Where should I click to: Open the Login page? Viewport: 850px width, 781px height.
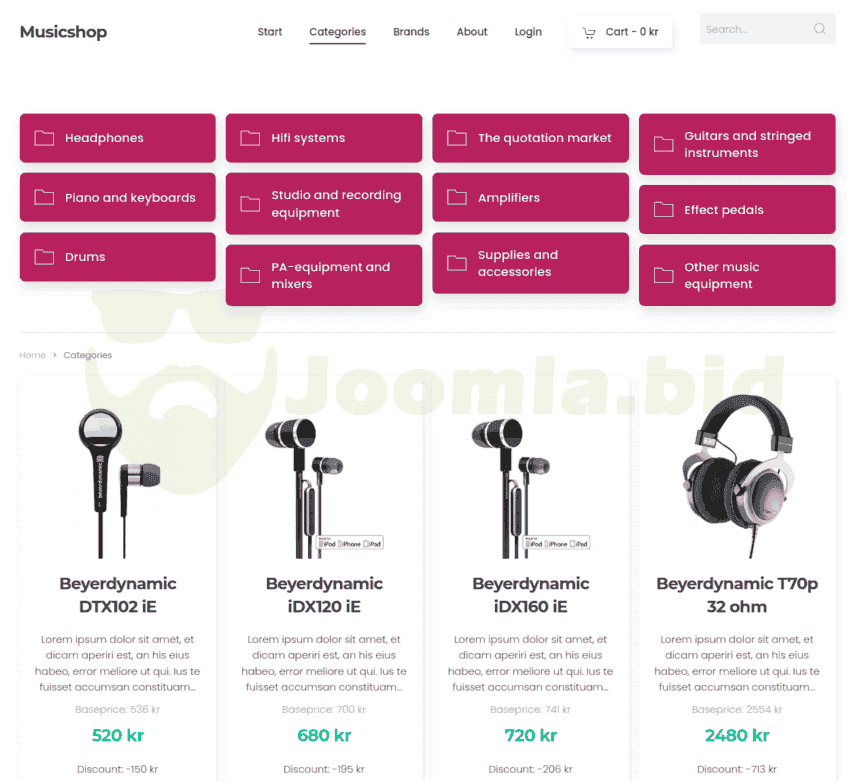click(x=528, y=32)
